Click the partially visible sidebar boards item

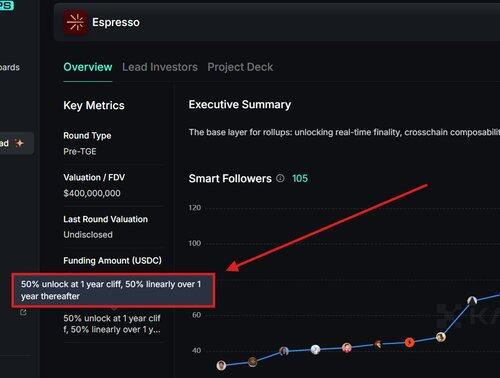coord(10,67)
